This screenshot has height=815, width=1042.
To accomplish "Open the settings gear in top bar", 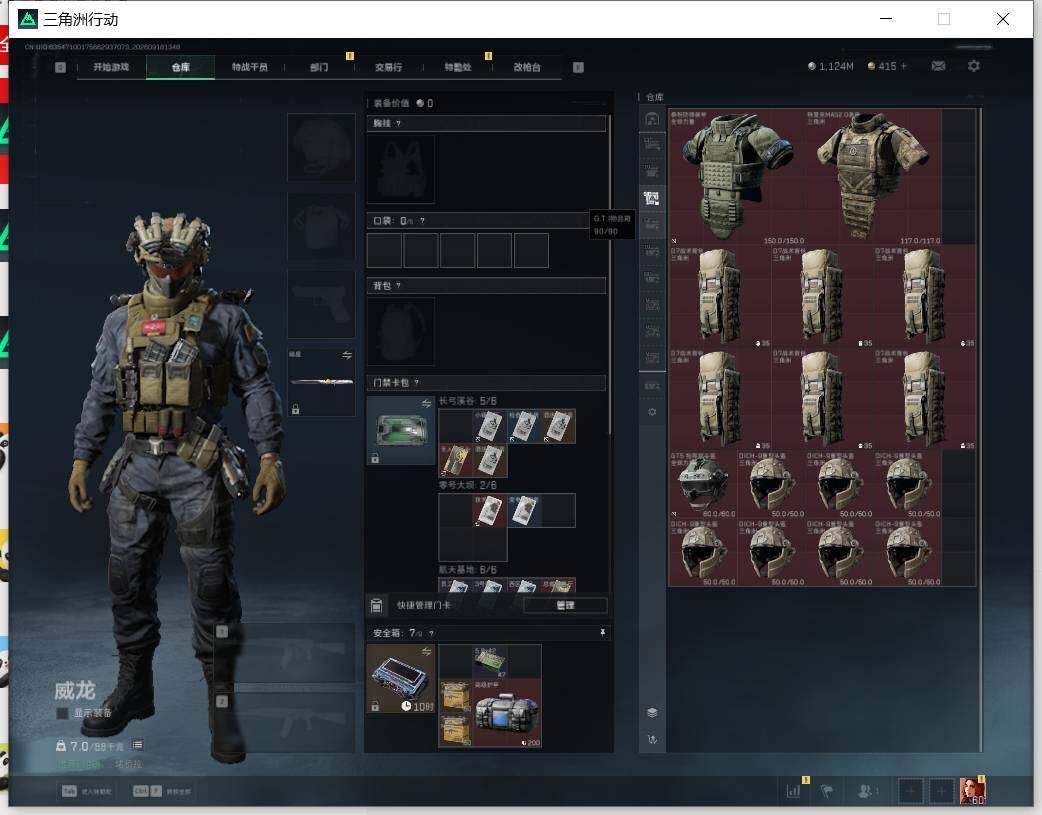I will pyautogui.click(x=974, y=66).
